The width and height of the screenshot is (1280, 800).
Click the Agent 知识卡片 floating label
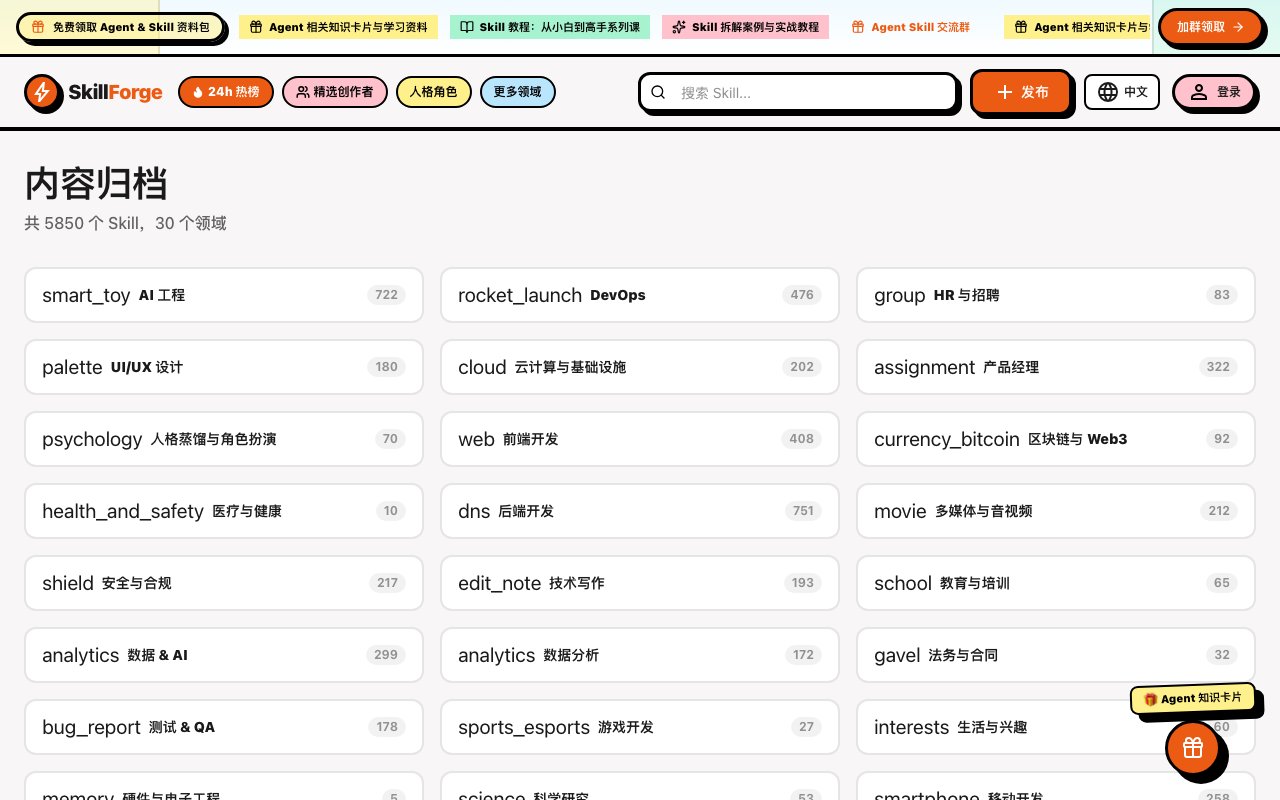pyautogui.click(x=1192, y=698)
